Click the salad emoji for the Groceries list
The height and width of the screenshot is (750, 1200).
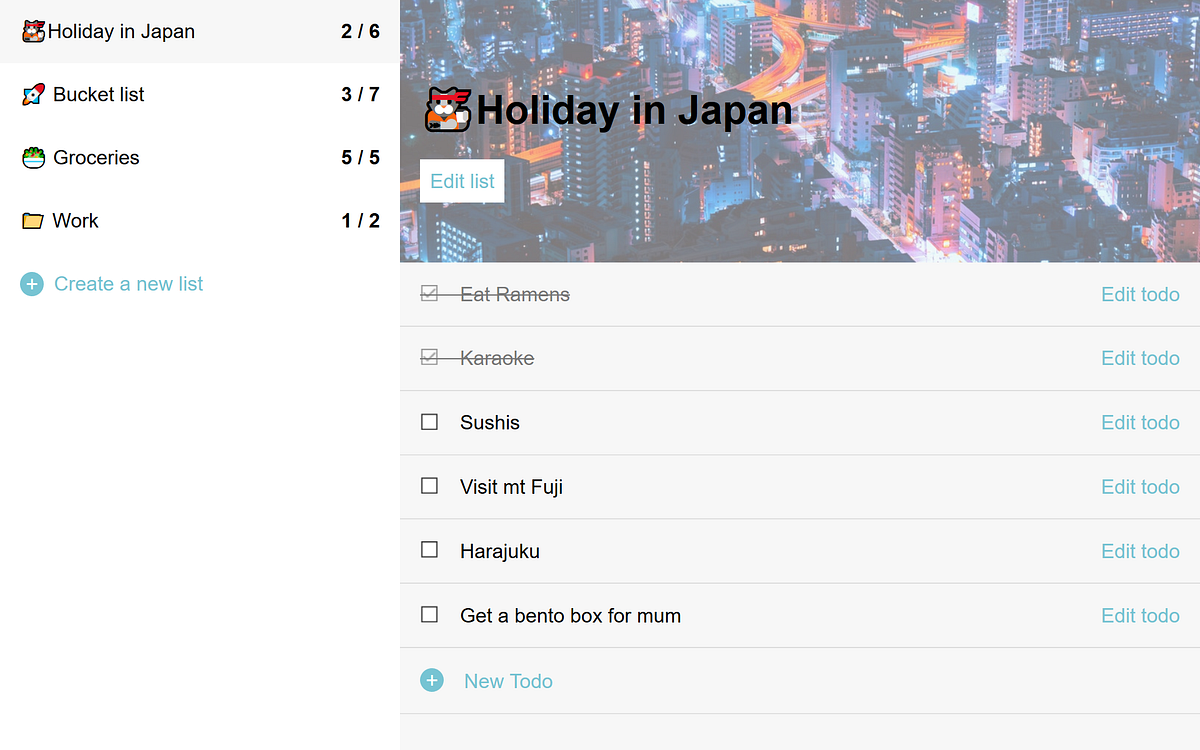pyautogui.click(x=32, y=156)
